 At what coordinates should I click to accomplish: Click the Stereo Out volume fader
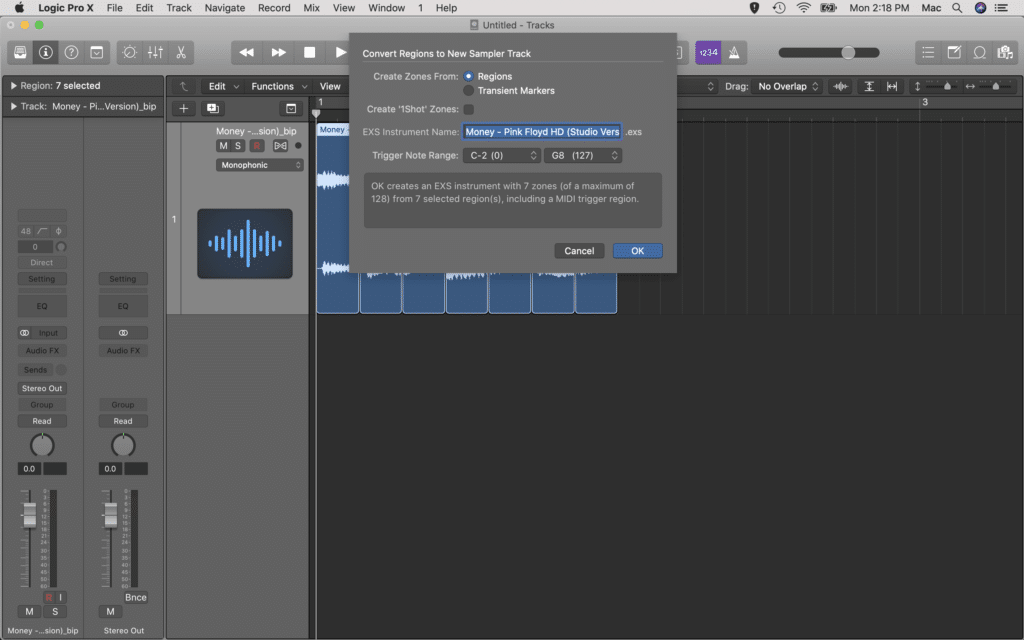[x=110, y=515]
